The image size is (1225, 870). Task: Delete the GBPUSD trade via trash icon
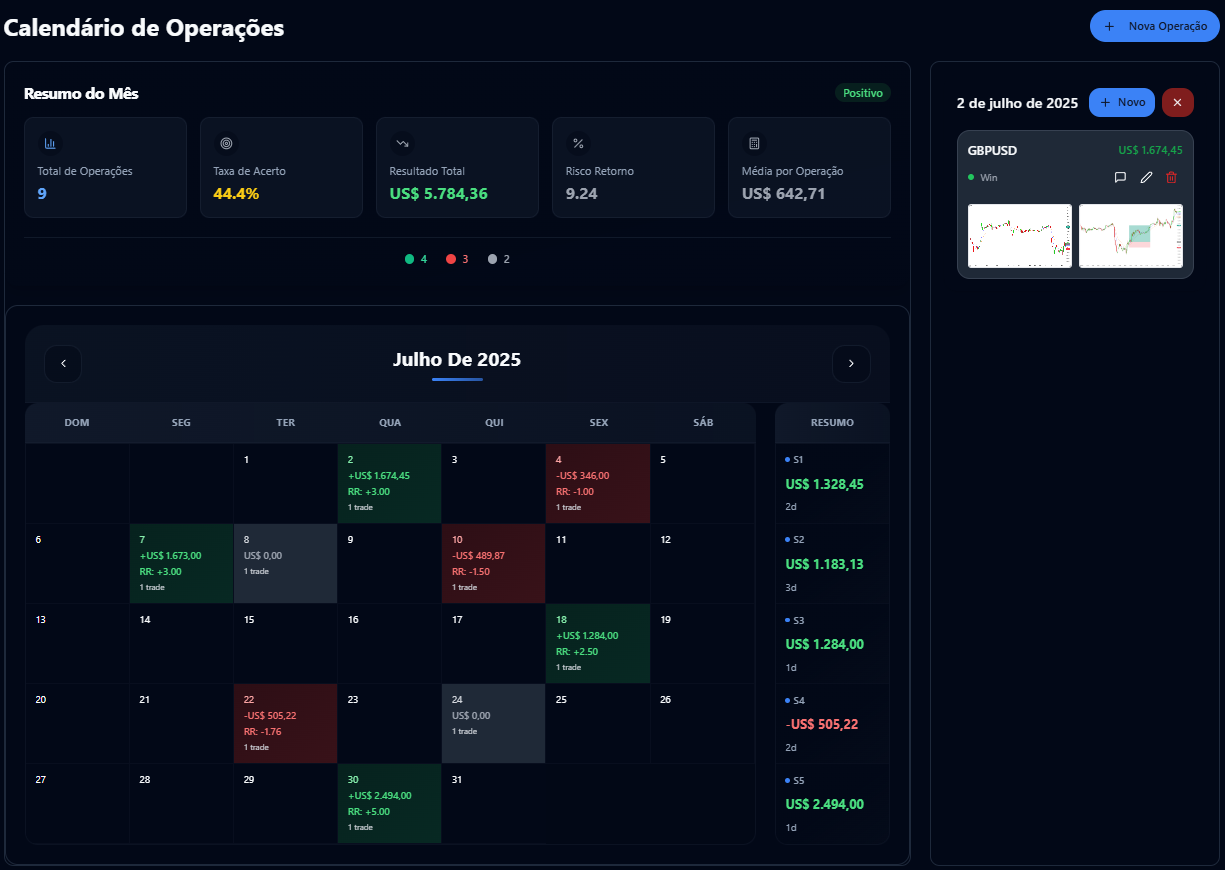[1171, 177]
